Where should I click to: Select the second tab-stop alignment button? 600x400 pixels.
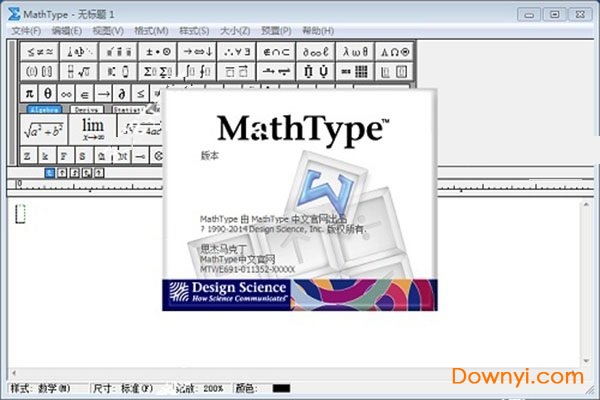(62, 173)
